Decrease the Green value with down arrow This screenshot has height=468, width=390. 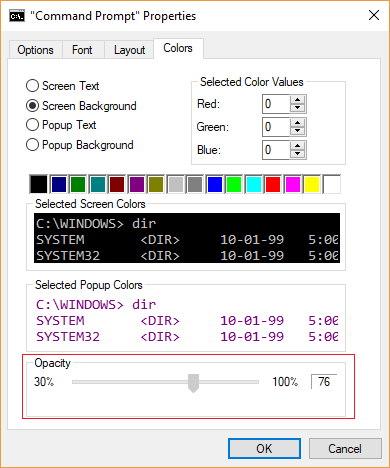pyautogui.click(x=297, y=131)
